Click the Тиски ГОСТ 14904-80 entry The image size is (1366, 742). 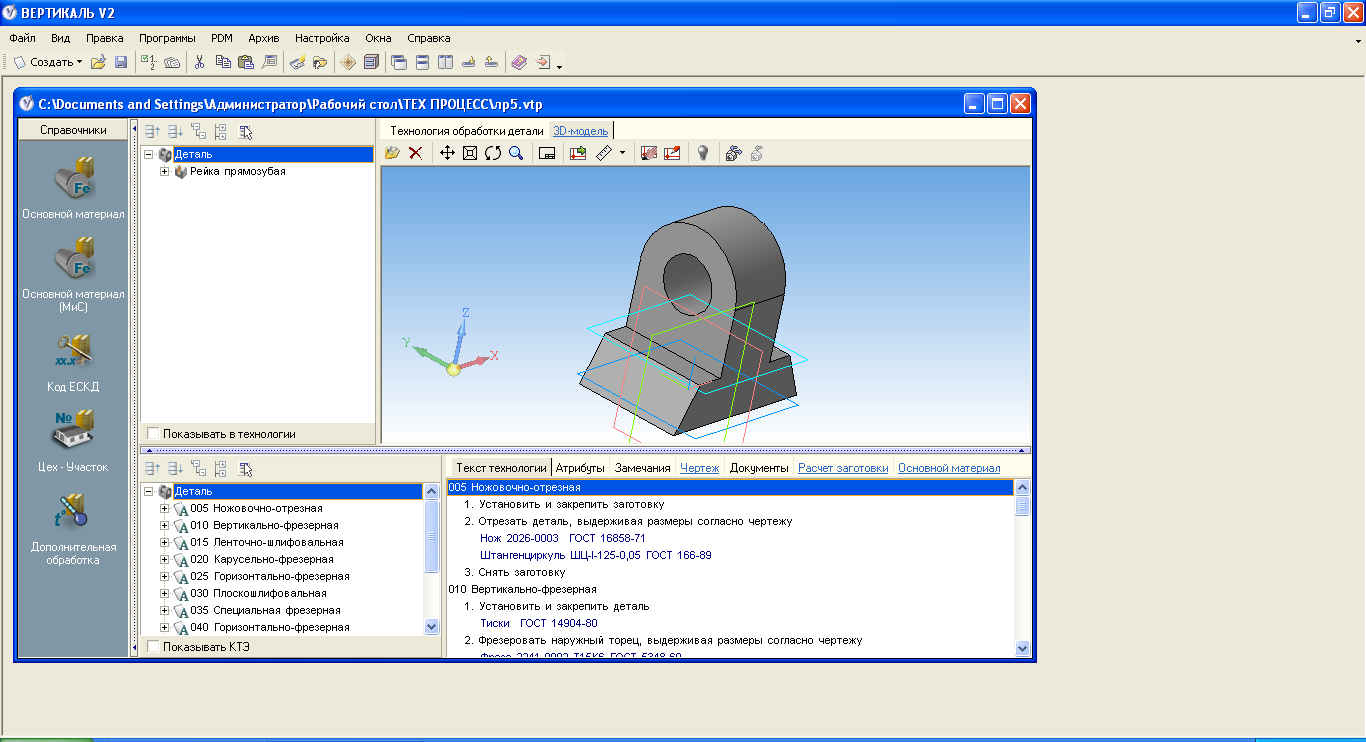tap(539, 623)
